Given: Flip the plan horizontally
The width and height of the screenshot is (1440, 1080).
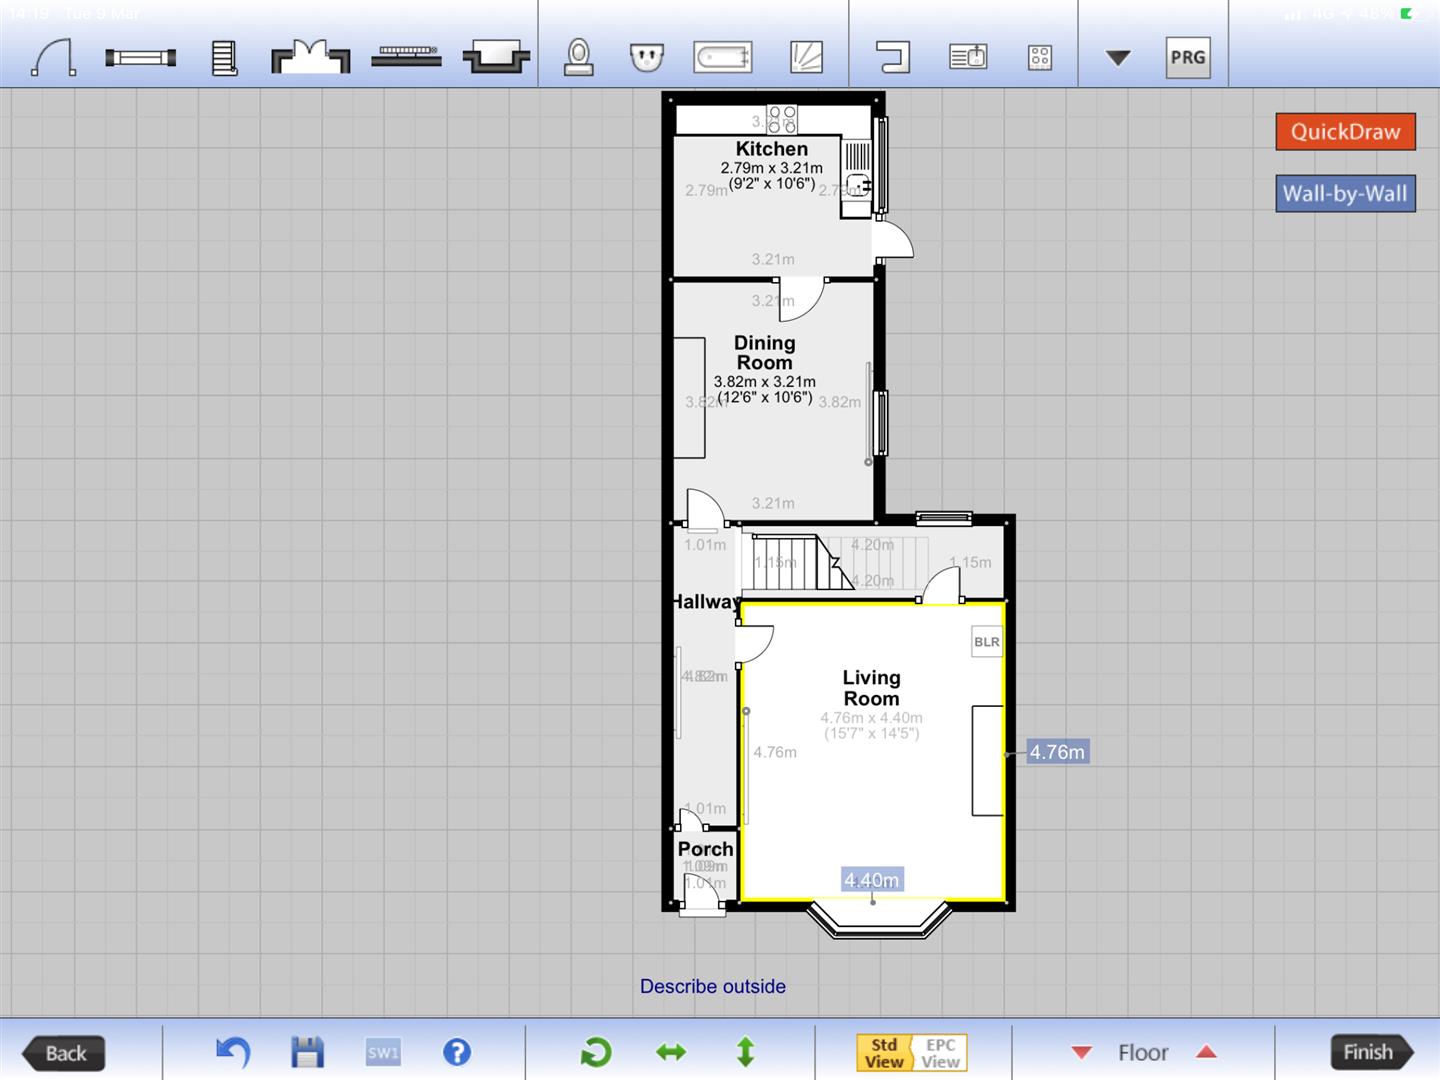Looking at the screenshot, I should click(x=671, y=1052).
